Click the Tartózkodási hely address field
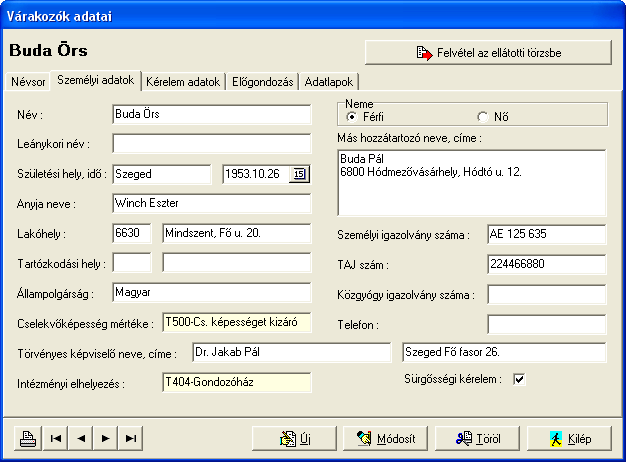Screen dimensions: 626x462 coord(236,263)
